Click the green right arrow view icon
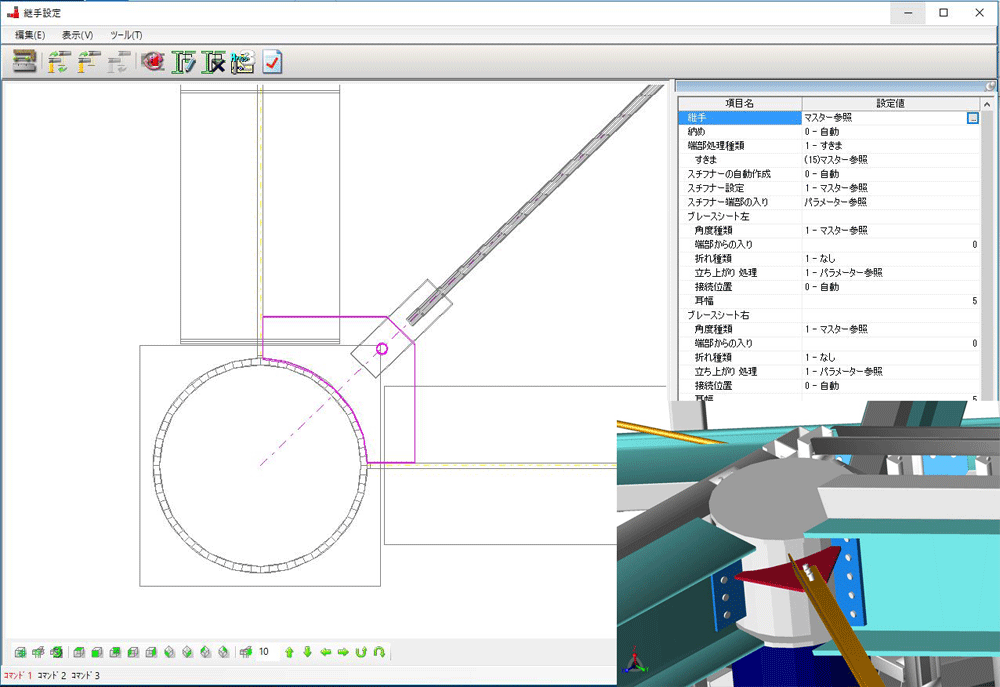 [x=343, y=652]
